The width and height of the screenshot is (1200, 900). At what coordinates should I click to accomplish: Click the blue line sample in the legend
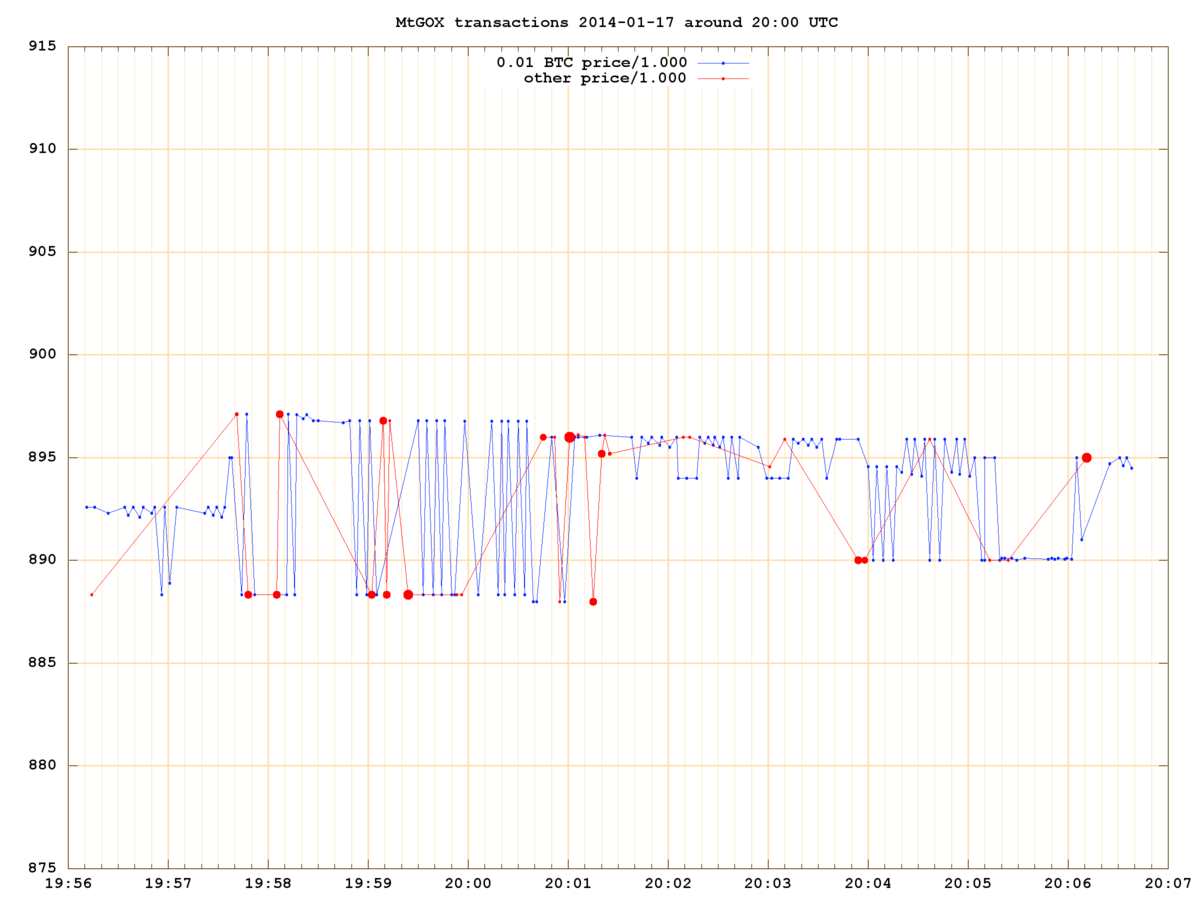(722, 62)
